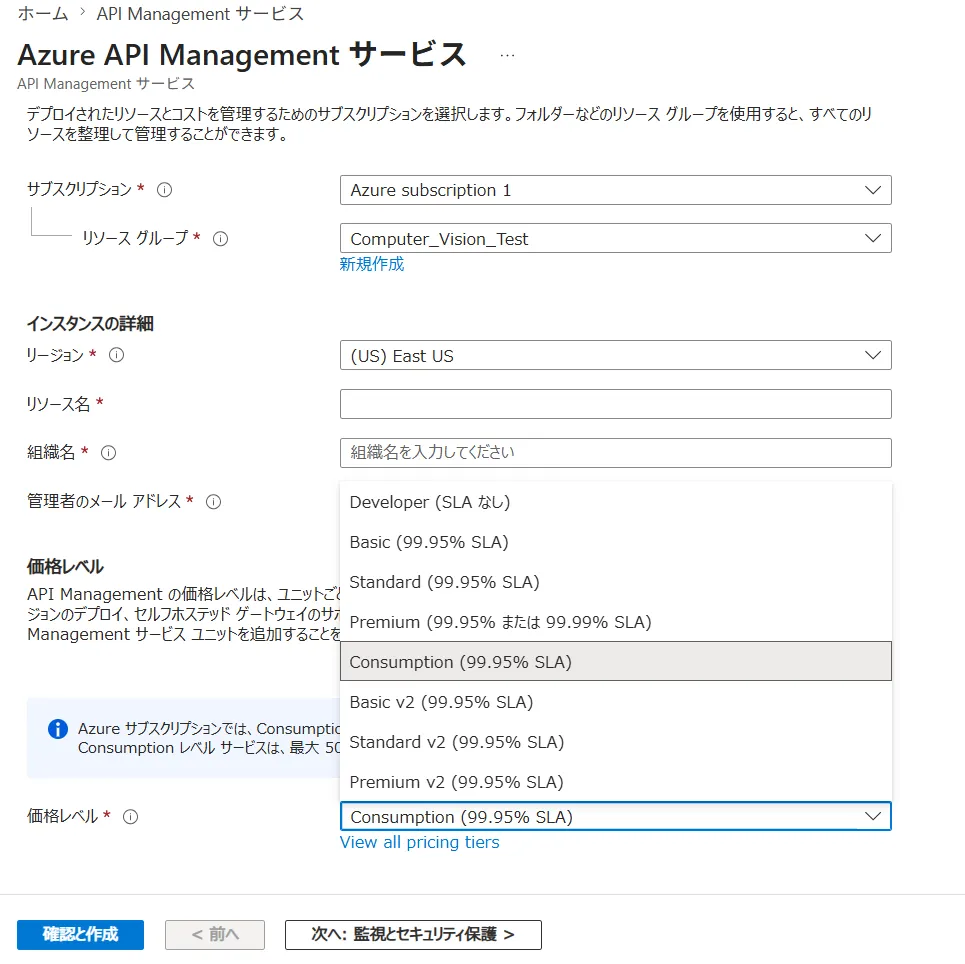Select Premium (99.95% または 99.99% SLA)
The image size is (965, 964).
coord(615,622)
